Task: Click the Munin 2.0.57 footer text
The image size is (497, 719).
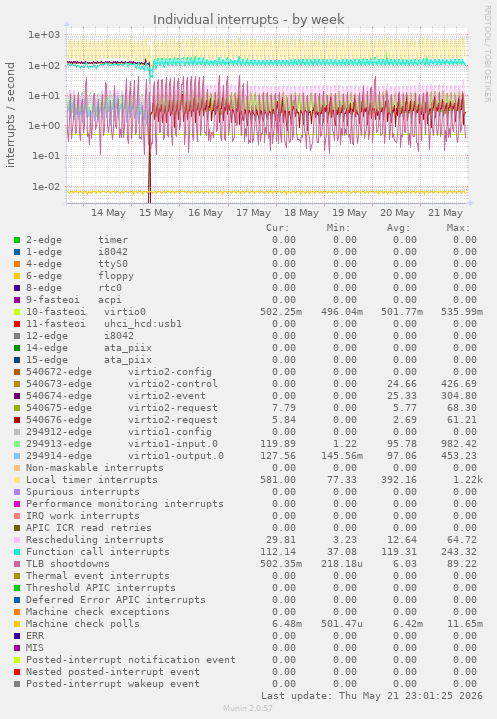Action: point(248,708)
